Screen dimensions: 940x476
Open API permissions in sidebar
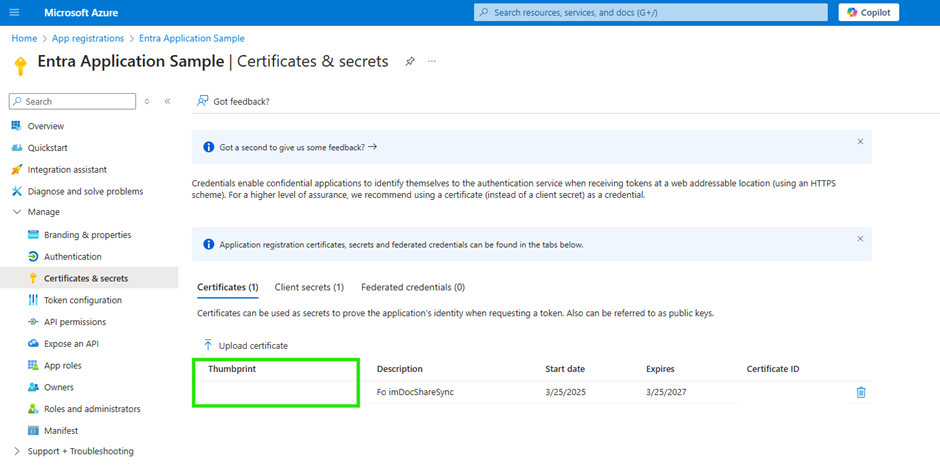tap(75, 322)
